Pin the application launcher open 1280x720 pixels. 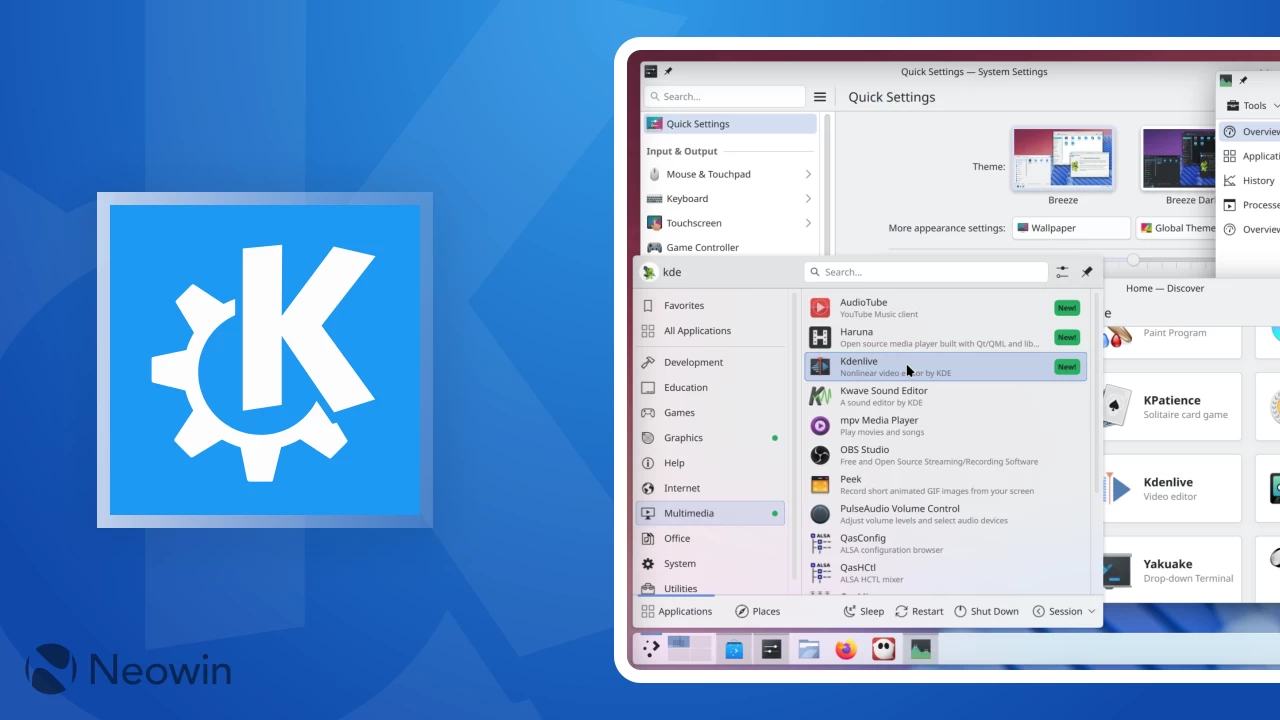tap(1087, 271)
